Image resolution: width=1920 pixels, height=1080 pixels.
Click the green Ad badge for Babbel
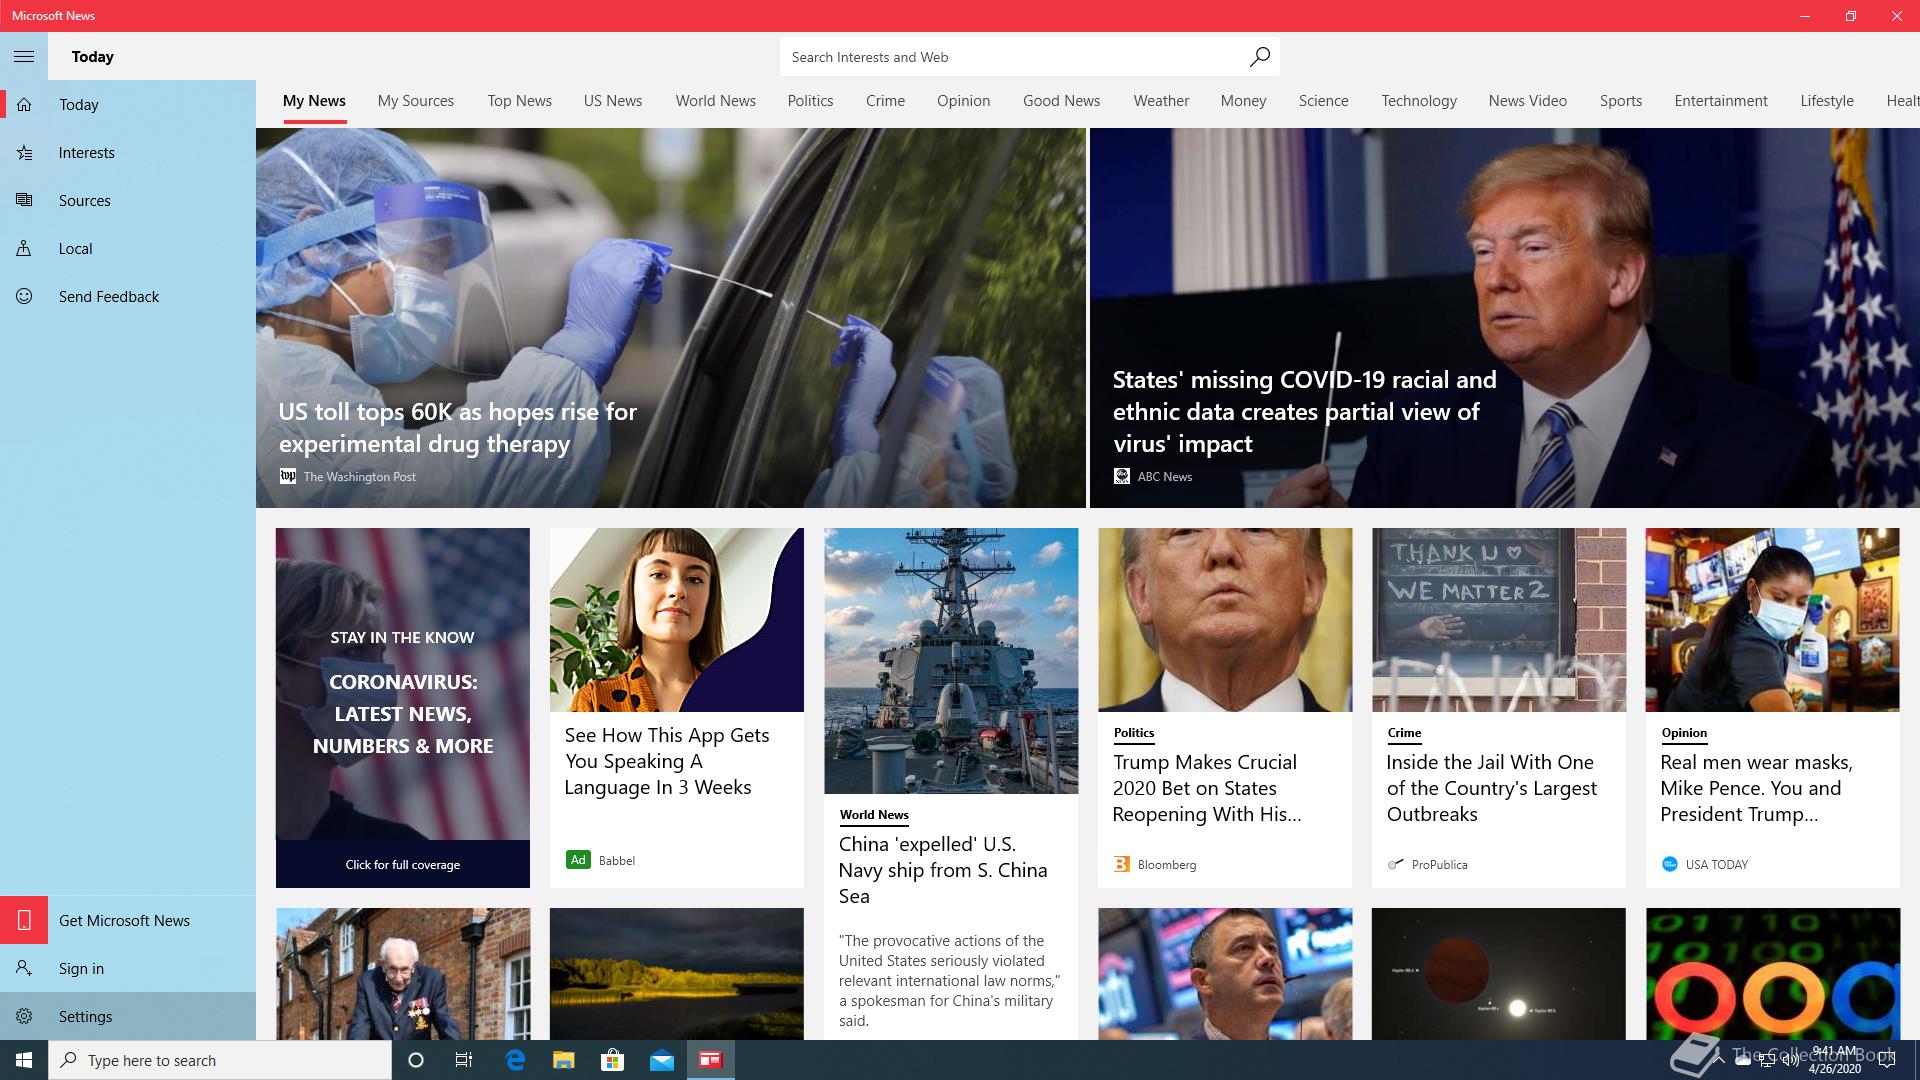(x=578, y=860)
